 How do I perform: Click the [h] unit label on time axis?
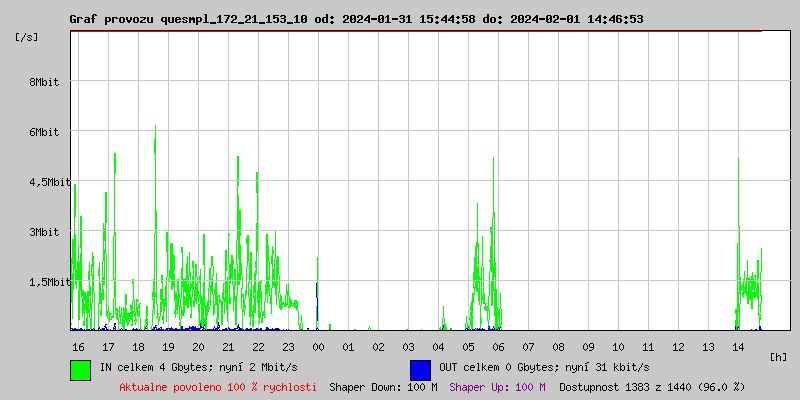tap(779, 356)
